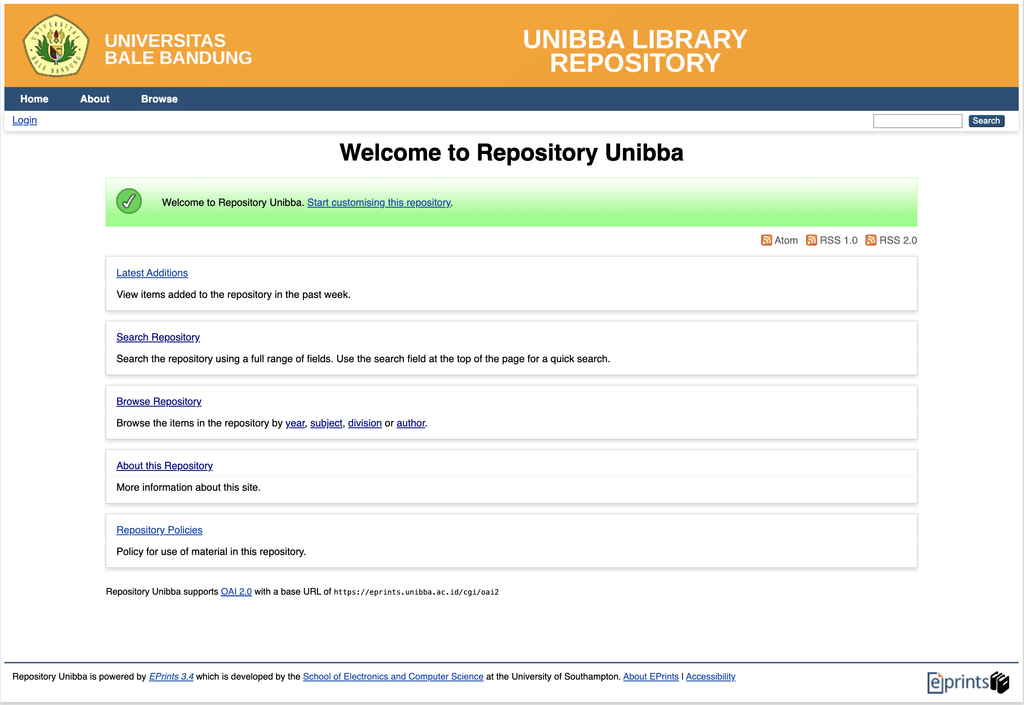1024x705 pixels.
Task: Browse items by division link
Action: (364, 423)
